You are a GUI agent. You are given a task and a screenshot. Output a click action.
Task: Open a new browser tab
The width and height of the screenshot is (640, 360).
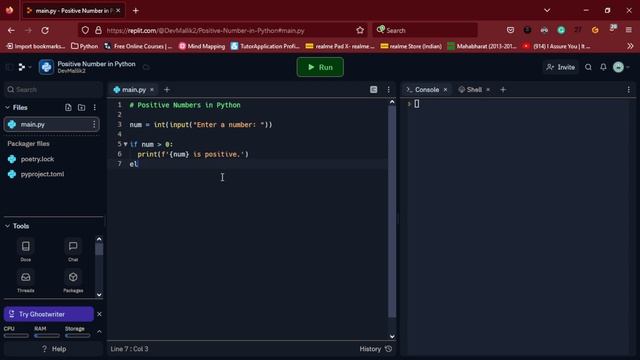pos(136,11)
